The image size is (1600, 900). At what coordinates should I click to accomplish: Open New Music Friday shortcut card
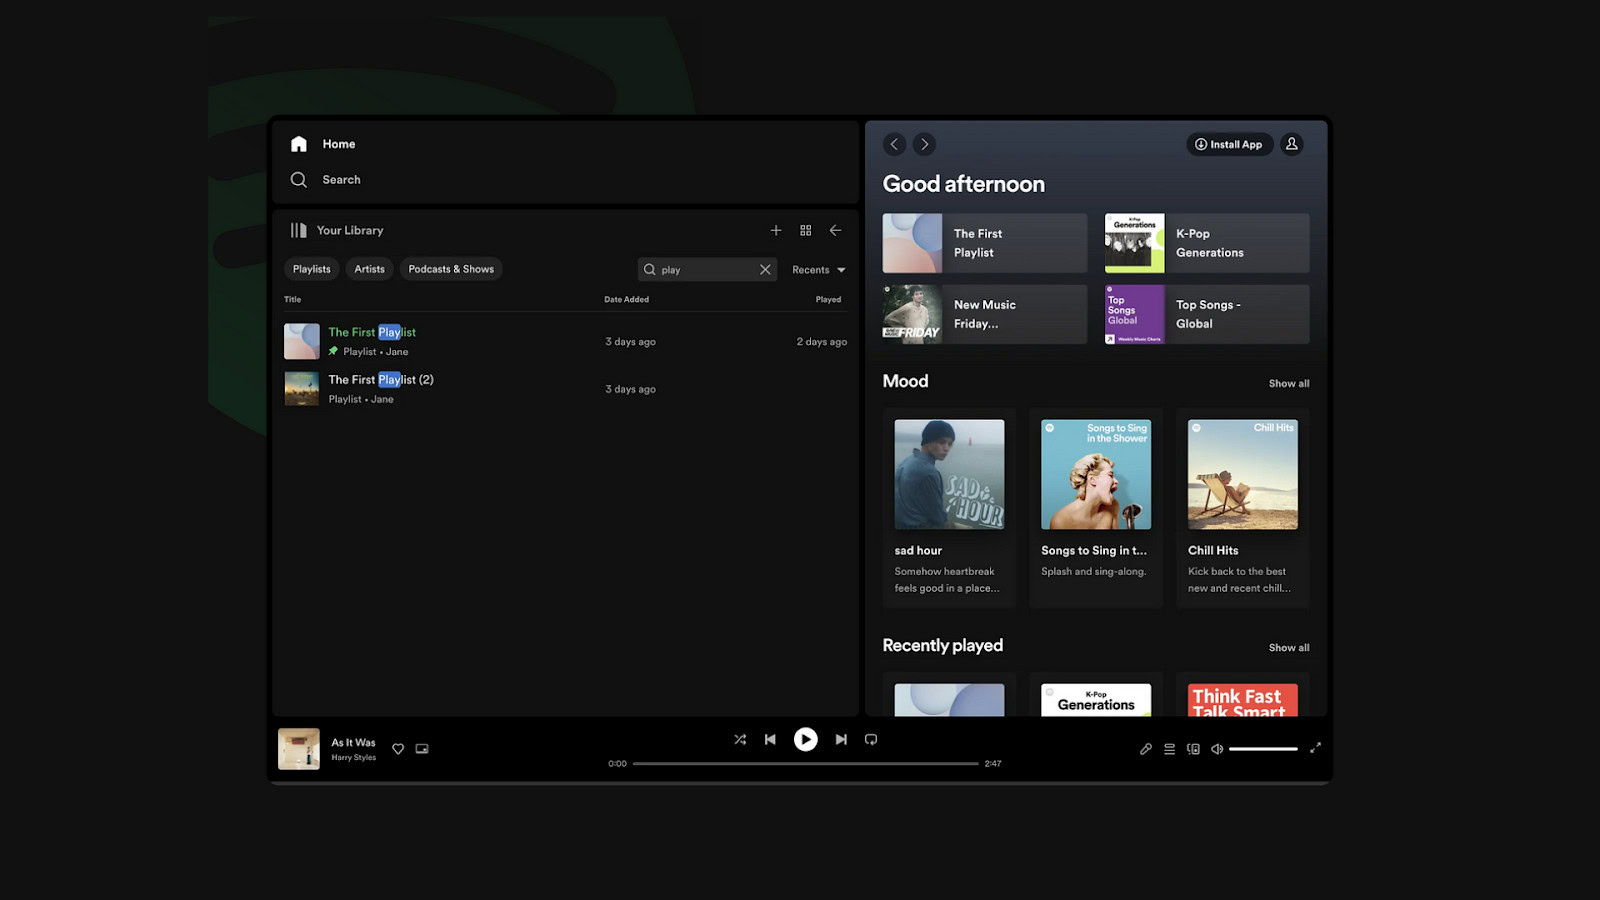pyautogui.click(x=984, y=314)
